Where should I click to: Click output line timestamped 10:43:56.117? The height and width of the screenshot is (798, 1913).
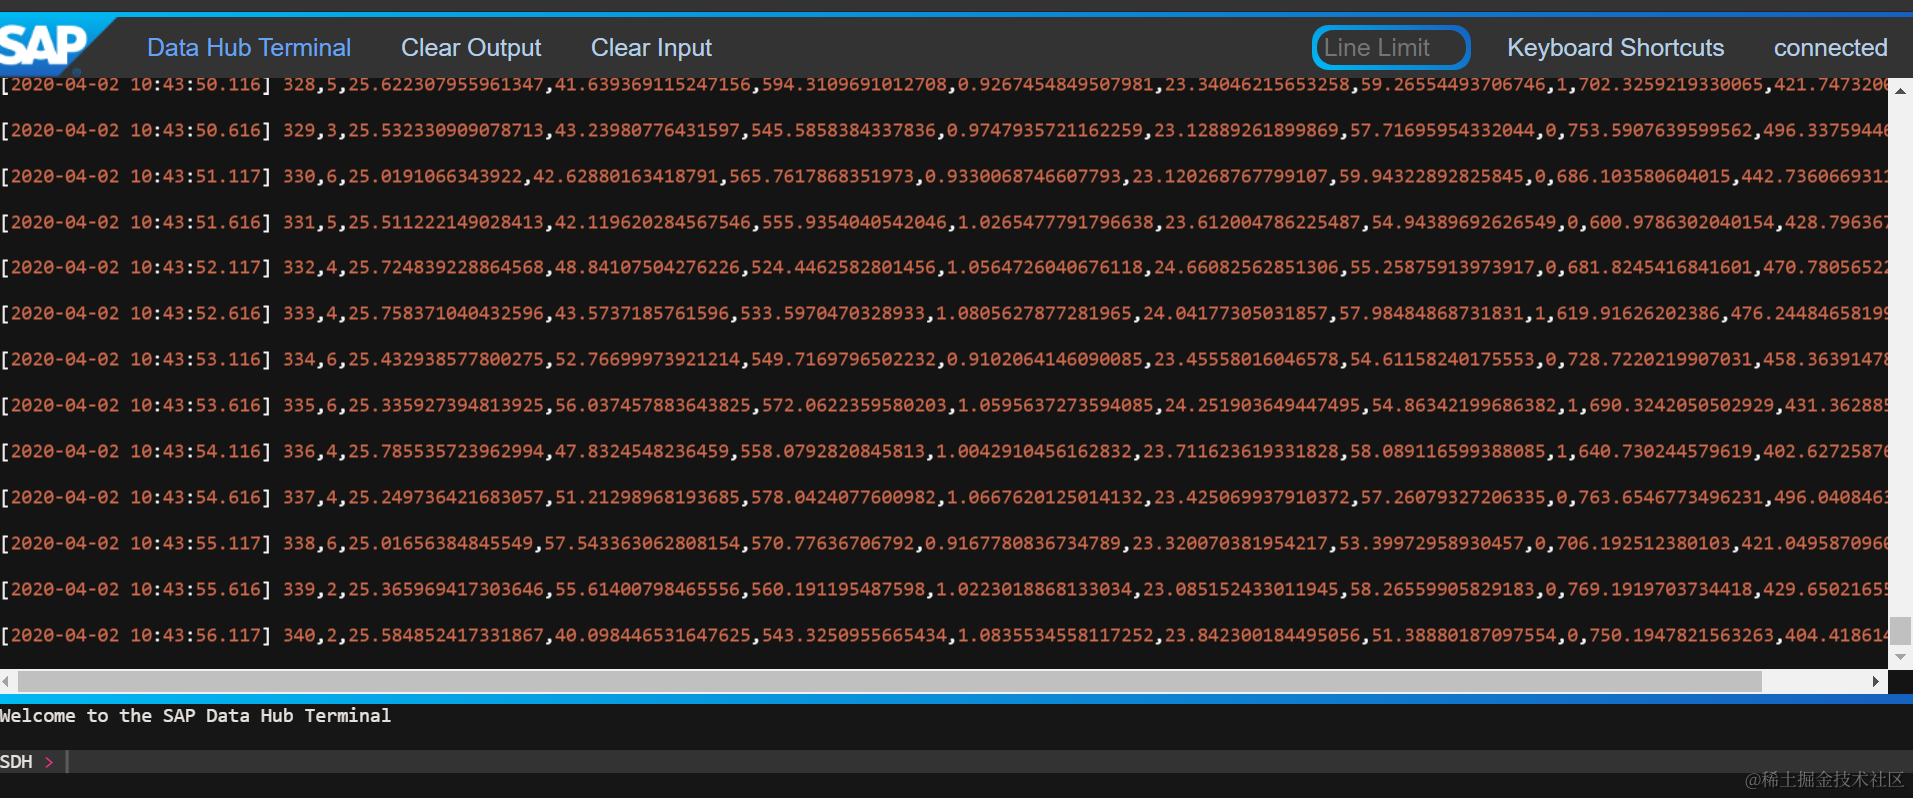[944, 635]
